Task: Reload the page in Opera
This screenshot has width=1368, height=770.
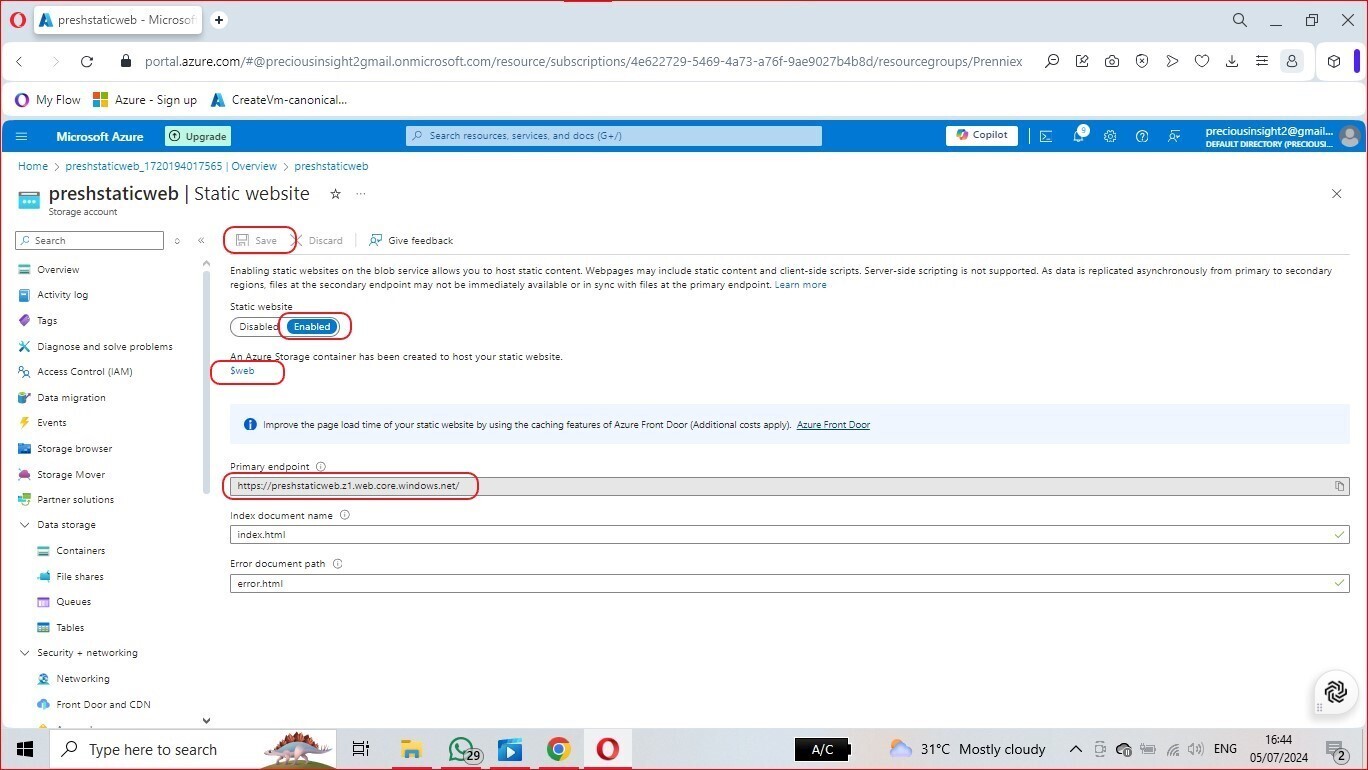Action: pyautogui.click(x=87, y=61)
